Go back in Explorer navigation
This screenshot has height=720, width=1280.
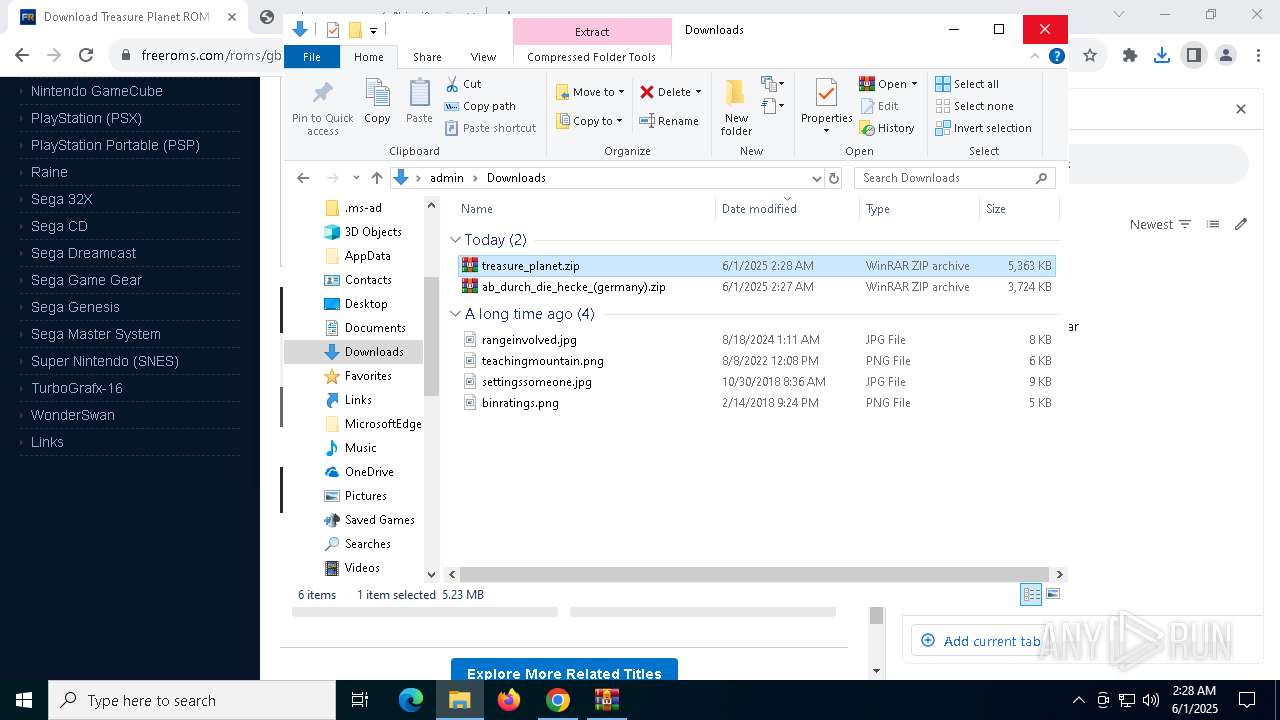(x=303, y=178)
